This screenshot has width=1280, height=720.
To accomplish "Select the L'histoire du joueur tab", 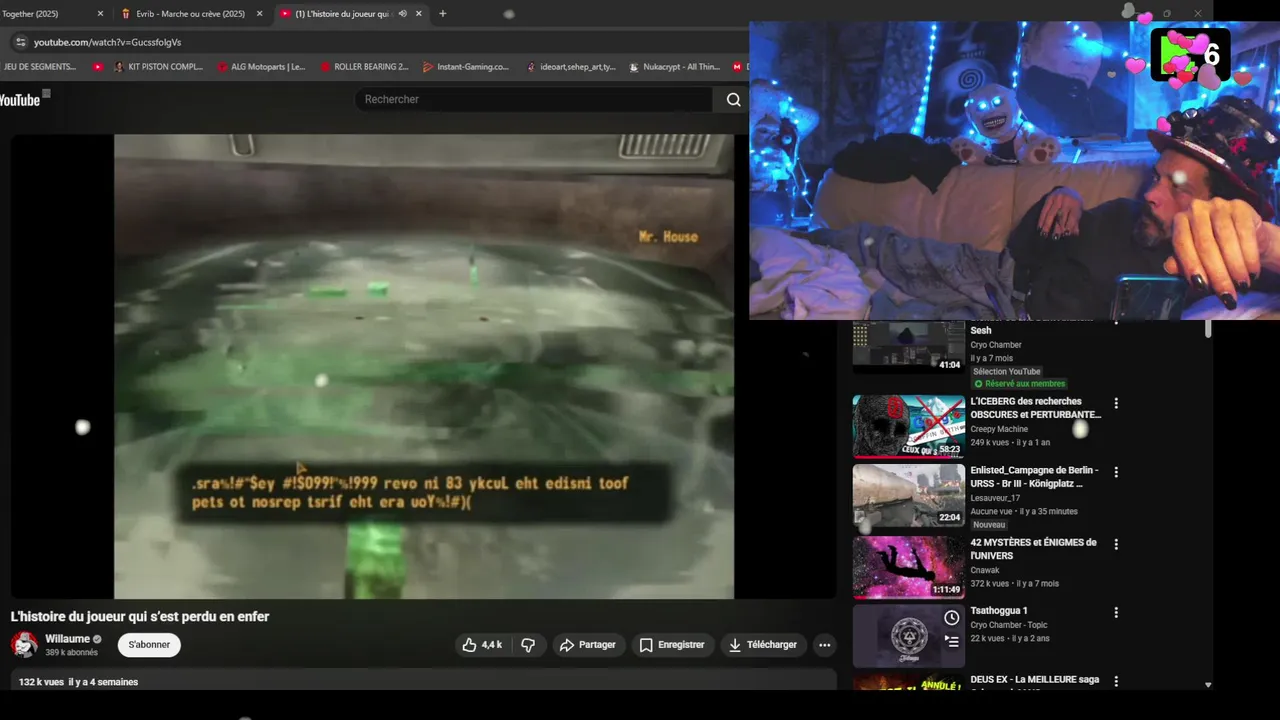I will click(x=341, y=14).
